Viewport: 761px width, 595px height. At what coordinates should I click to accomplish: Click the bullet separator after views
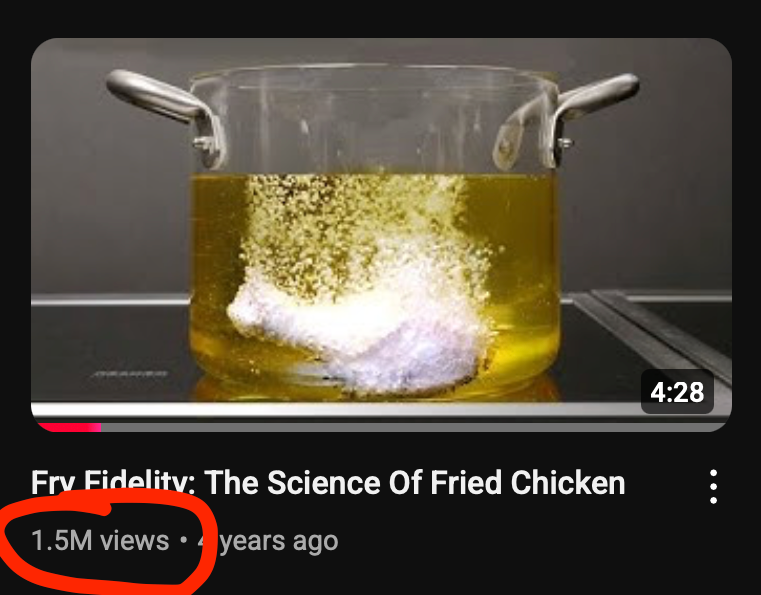(183, 540)
